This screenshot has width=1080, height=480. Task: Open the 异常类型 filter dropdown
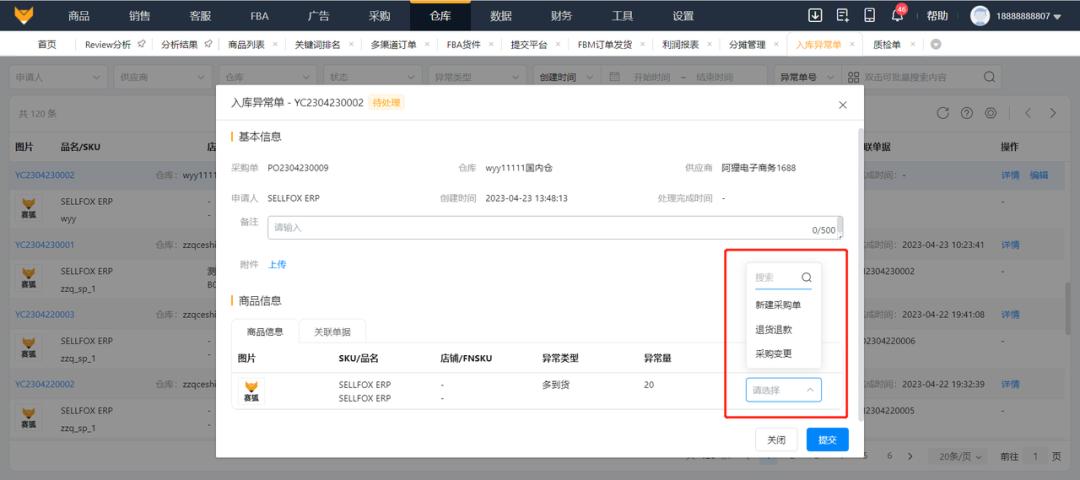coord(477,77)
